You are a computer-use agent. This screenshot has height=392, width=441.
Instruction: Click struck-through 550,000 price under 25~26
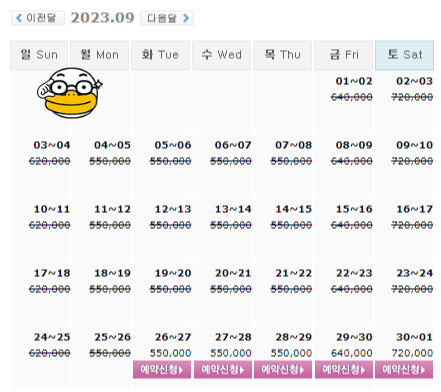[110, 353]
